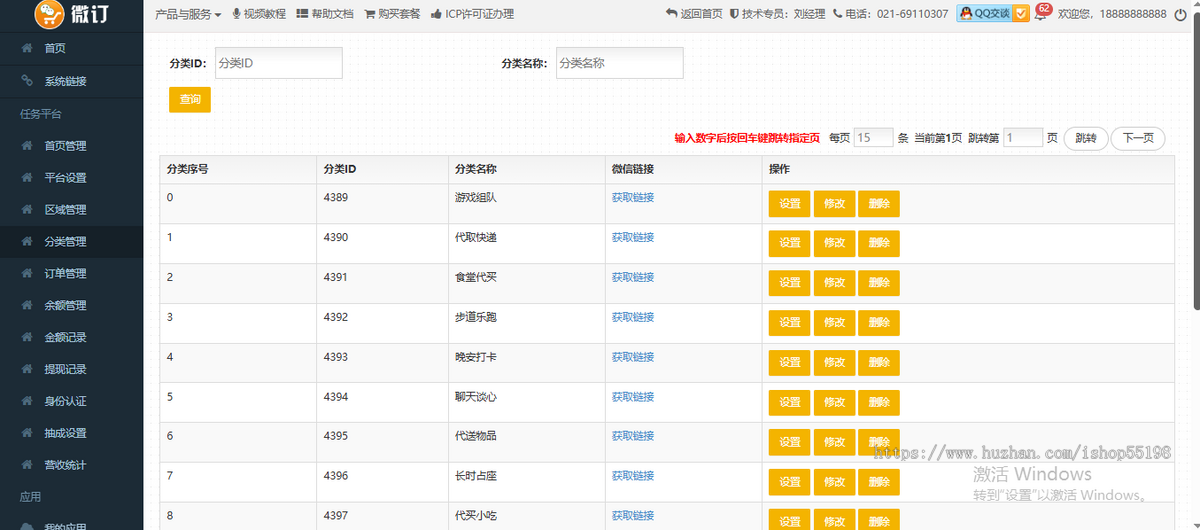The height and width of the screenshot is (530, 1200).
Task: Click 修改 for 游戏组队 row
Action: (x=834, y=204)
